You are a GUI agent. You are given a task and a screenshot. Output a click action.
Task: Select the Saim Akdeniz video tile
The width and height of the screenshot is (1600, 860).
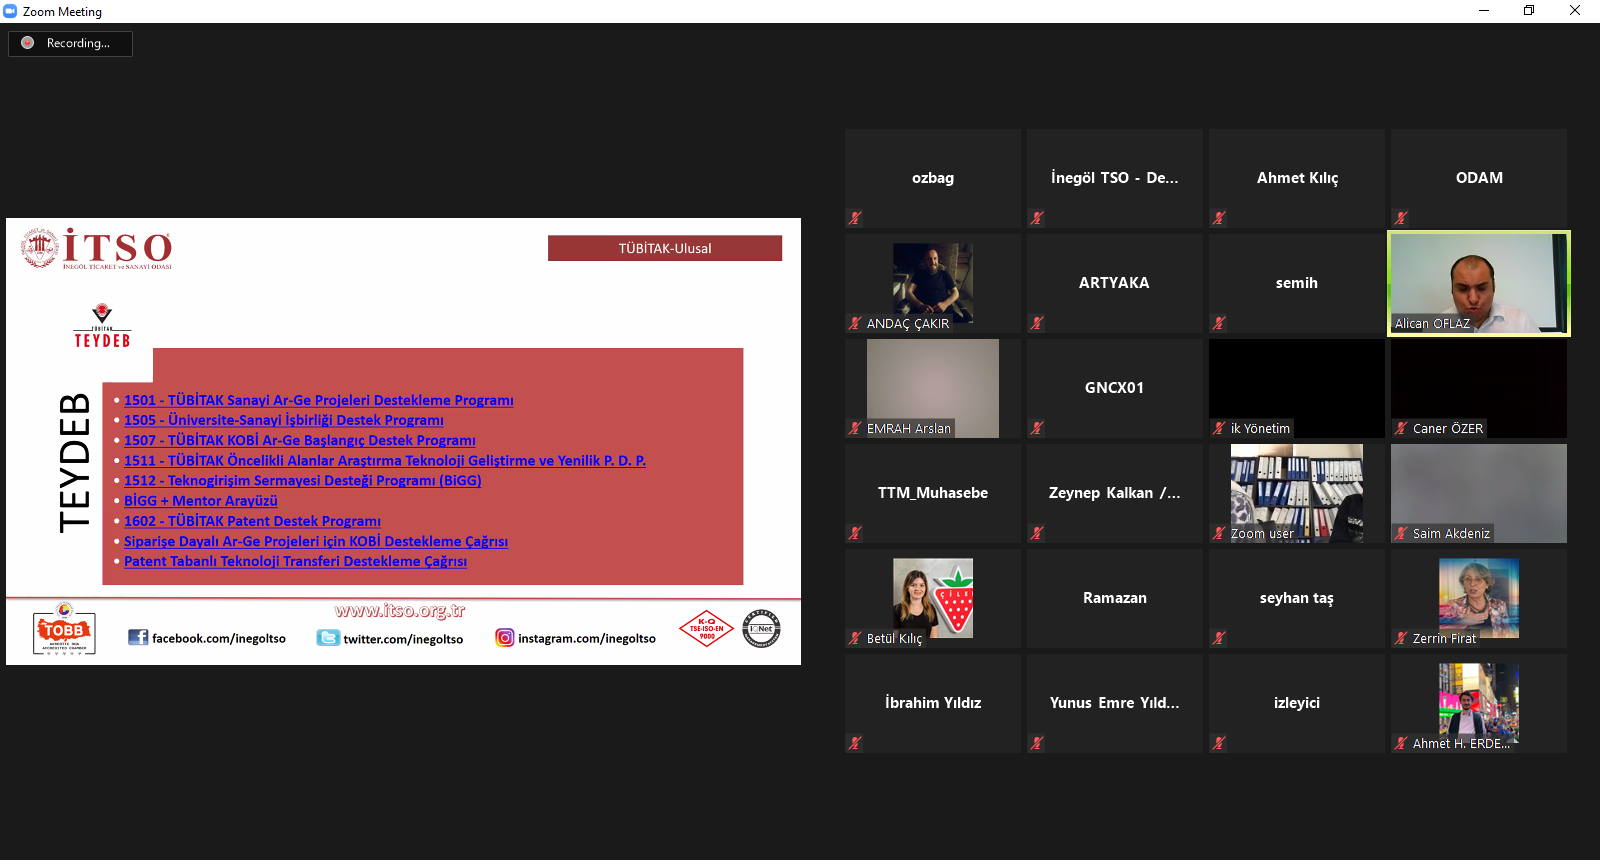[1479, 493]
